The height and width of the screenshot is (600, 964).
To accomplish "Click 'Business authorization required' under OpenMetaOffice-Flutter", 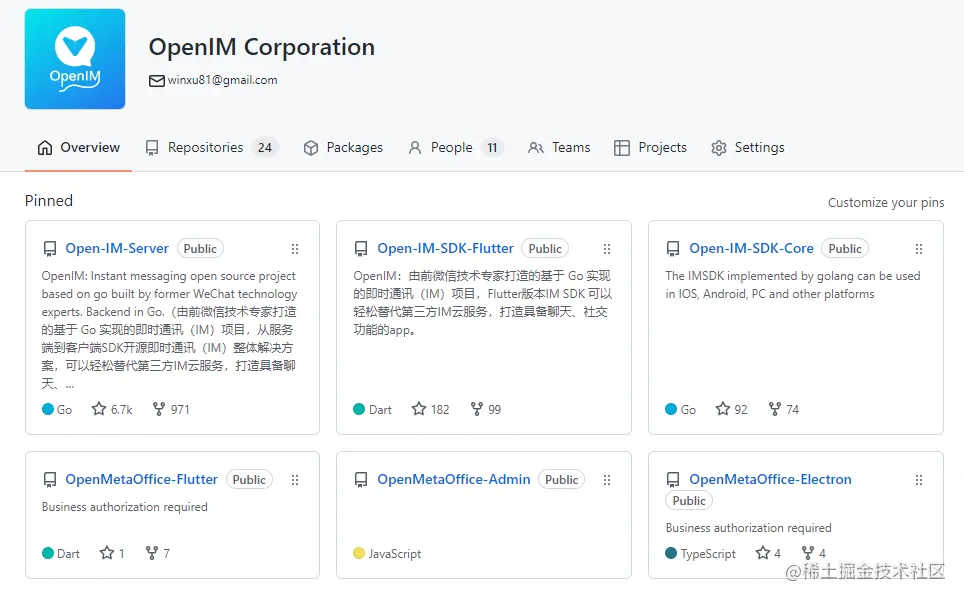I will [125, 507].
